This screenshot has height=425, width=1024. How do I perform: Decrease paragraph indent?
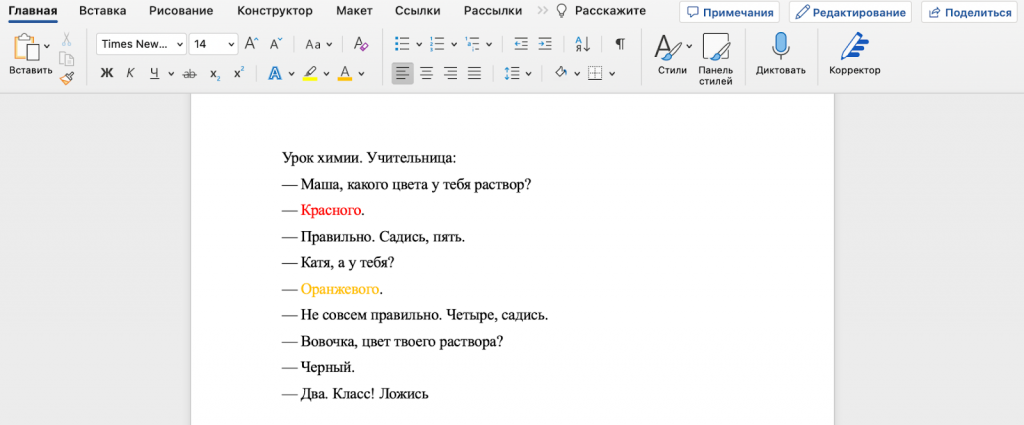[x=520, y=44]
